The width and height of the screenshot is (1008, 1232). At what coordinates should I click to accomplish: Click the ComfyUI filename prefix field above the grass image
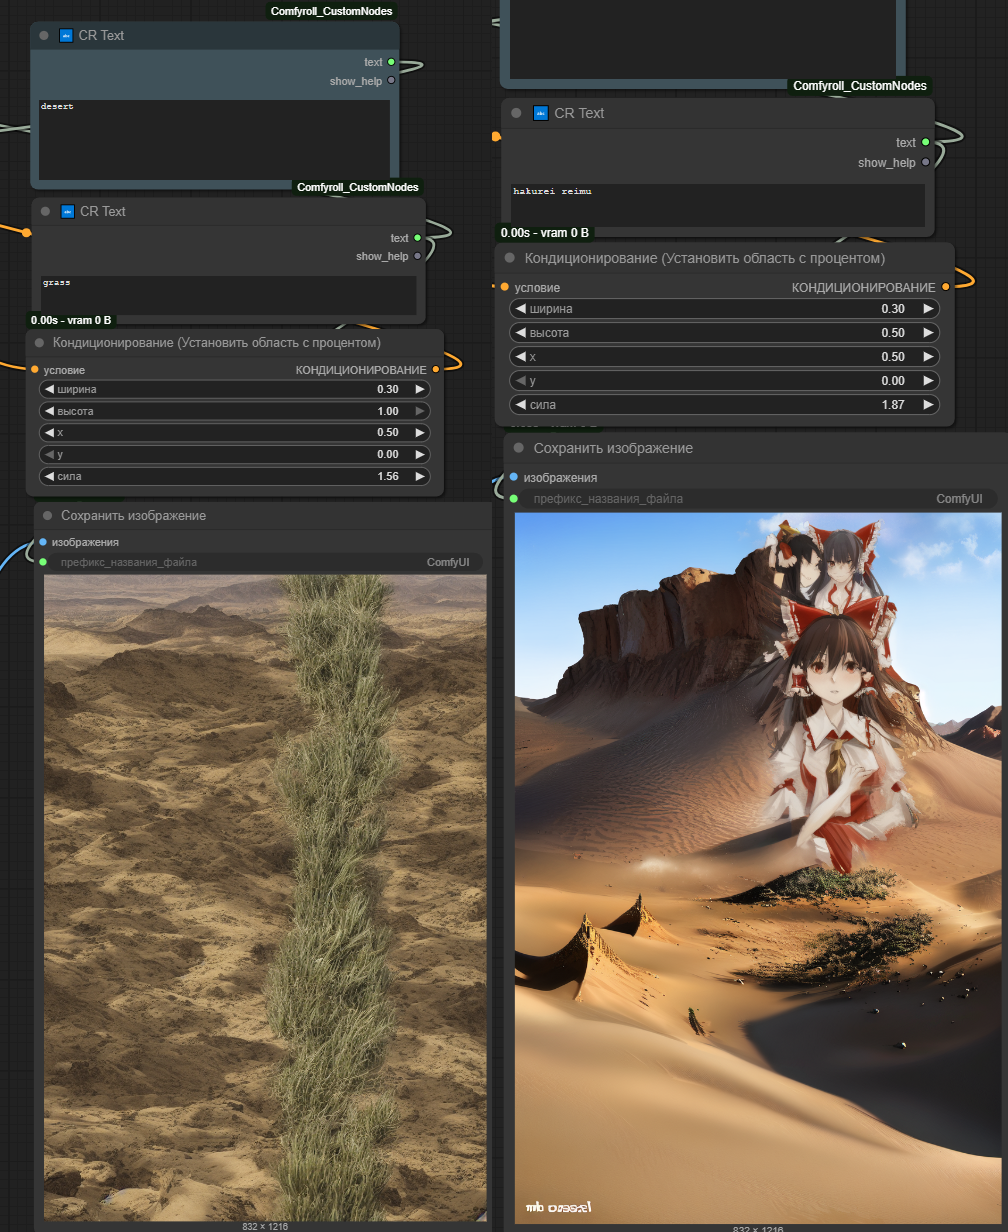pyautogui.click(x=264, y=562)
